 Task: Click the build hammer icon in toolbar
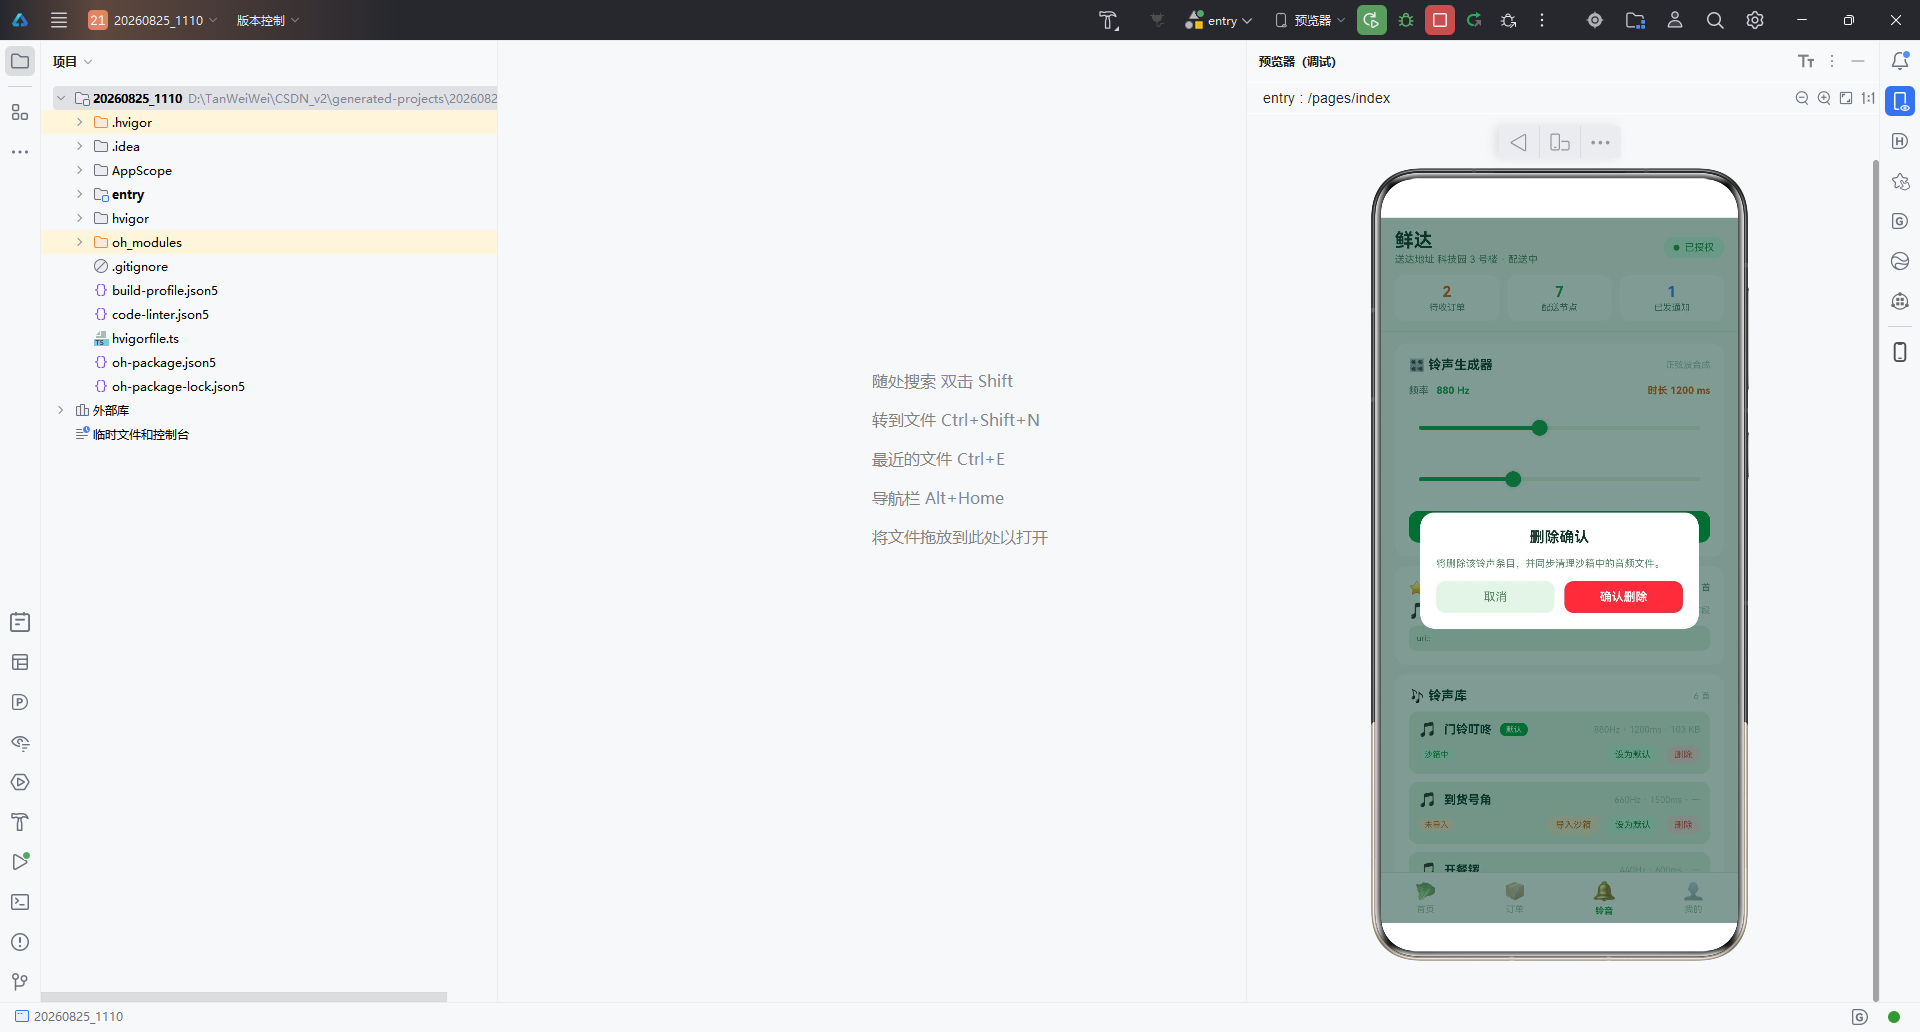pos(1108,20)
